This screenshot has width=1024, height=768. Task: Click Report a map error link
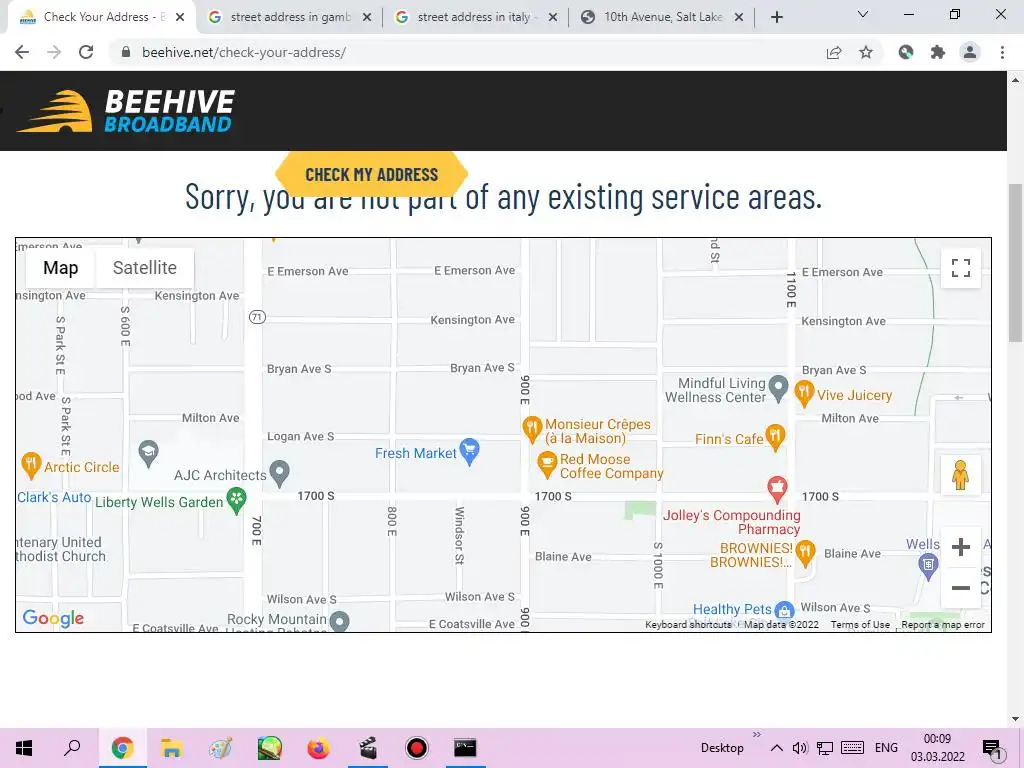coord(943,624)
